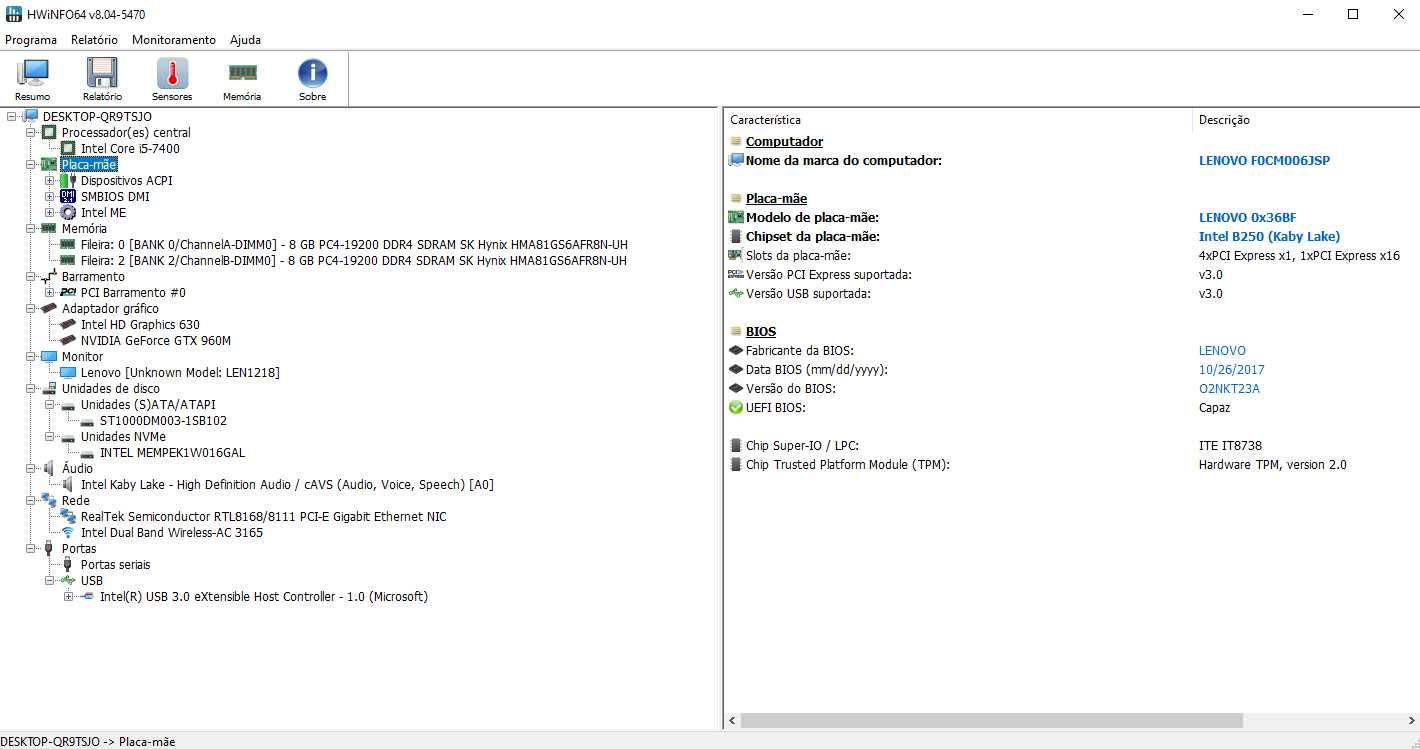The height and width of the screenshot is (749, 1420).
Task: Click the Dispositivos ACPI plug icon
Action: (x=68, y=181)
